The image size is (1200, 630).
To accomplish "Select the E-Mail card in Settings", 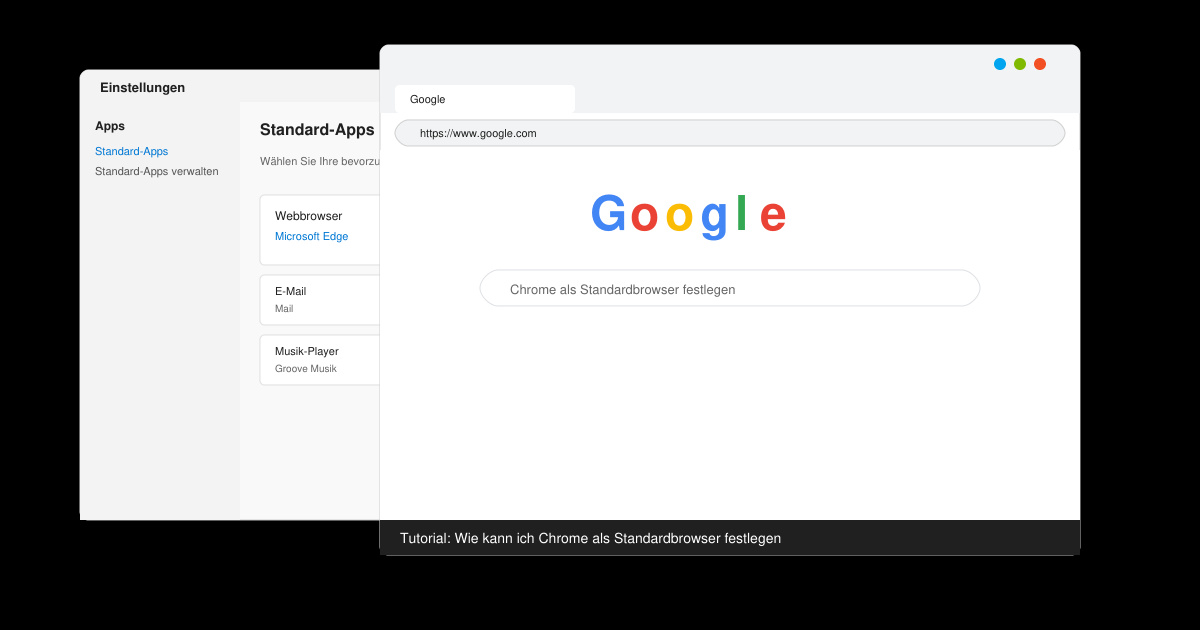I will coord(320,300).
